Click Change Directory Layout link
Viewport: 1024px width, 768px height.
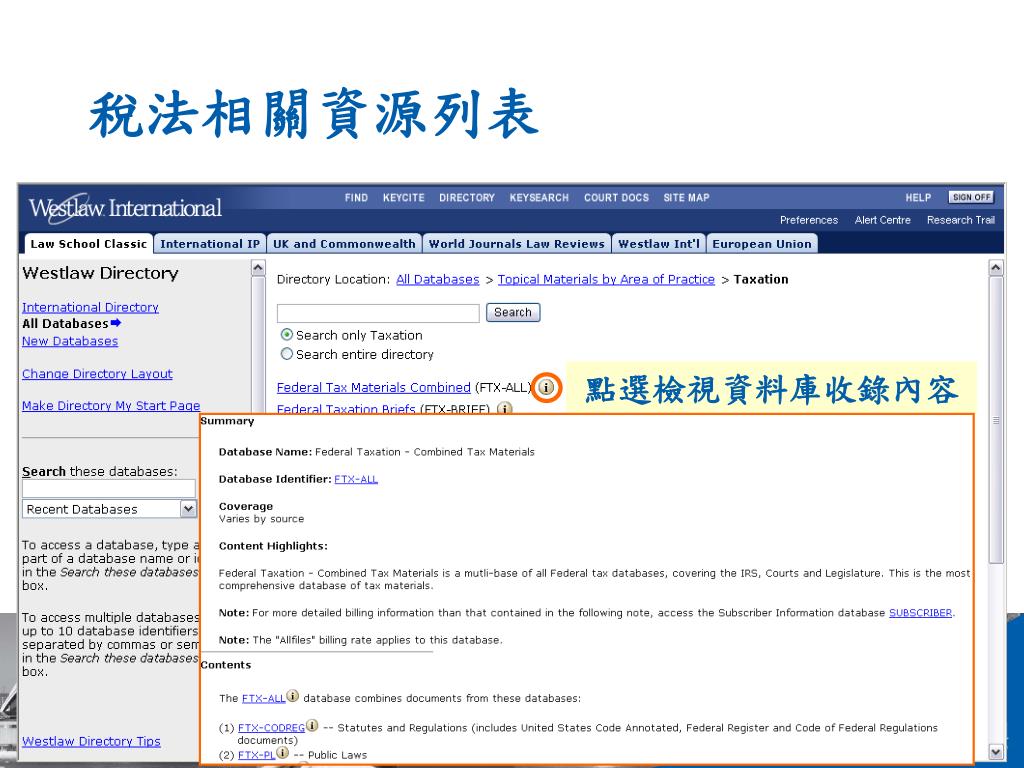tap(97, 374)
